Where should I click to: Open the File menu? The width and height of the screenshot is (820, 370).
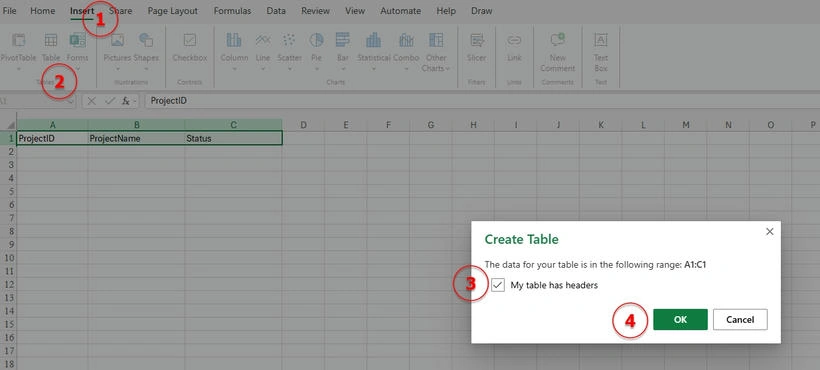pyautogui.click(x=9, y=10)
